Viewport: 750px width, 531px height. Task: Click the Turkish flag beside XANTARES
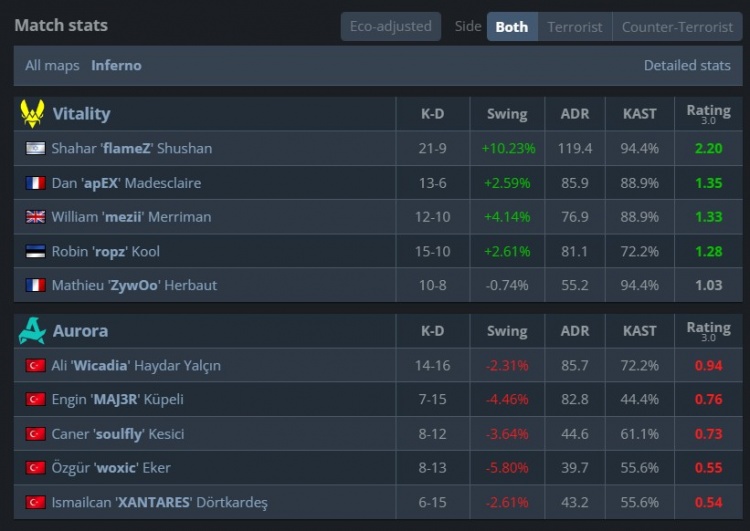click(36, 502)
